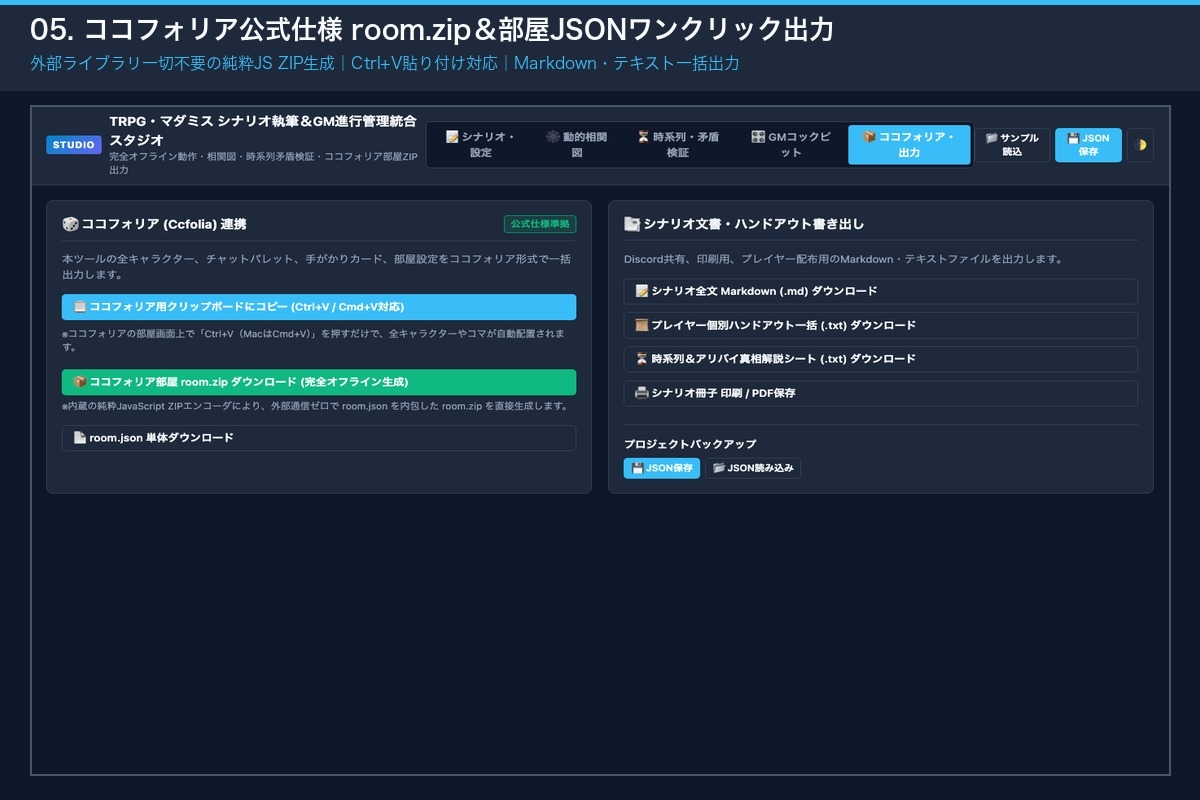Click the シナリオ文書・ハンドアウト書き出し heading

(x=754, y=224)
